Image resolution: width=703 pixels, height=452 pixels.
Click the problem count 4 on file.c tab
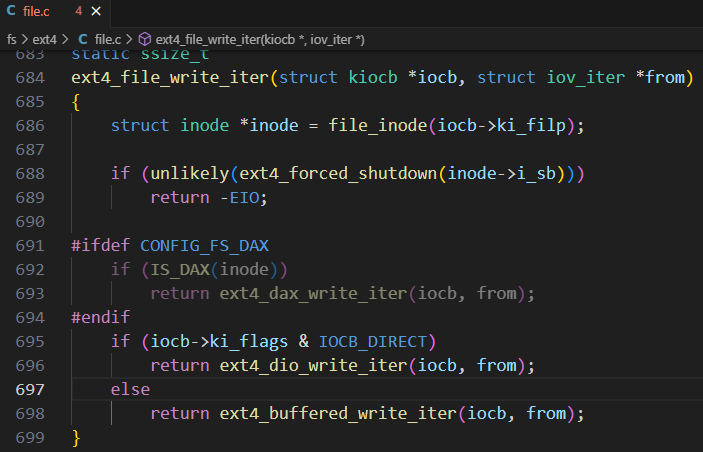point(78,11)
